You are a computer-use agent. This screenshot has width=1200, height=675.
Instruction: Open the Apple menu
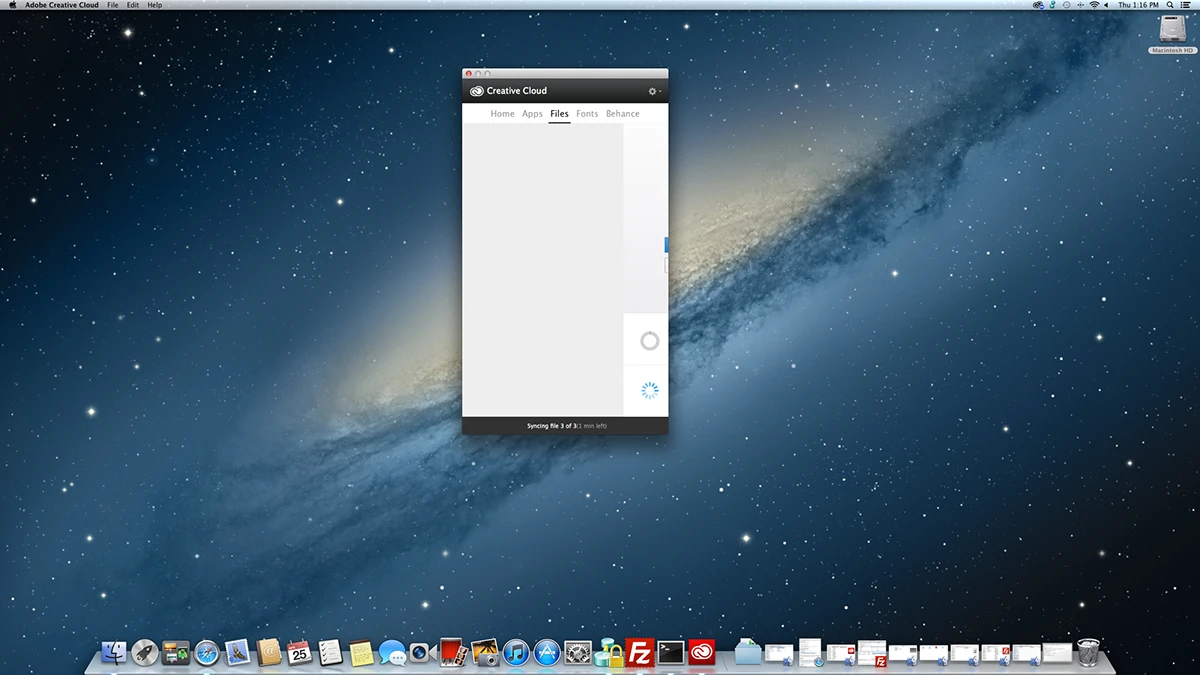point(12,5)
